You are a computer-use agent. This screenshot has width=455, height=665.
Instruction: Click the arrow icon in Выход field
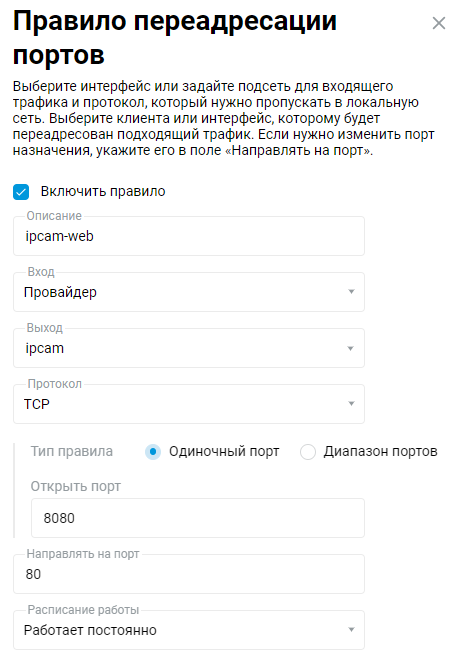tap(350, 348)
